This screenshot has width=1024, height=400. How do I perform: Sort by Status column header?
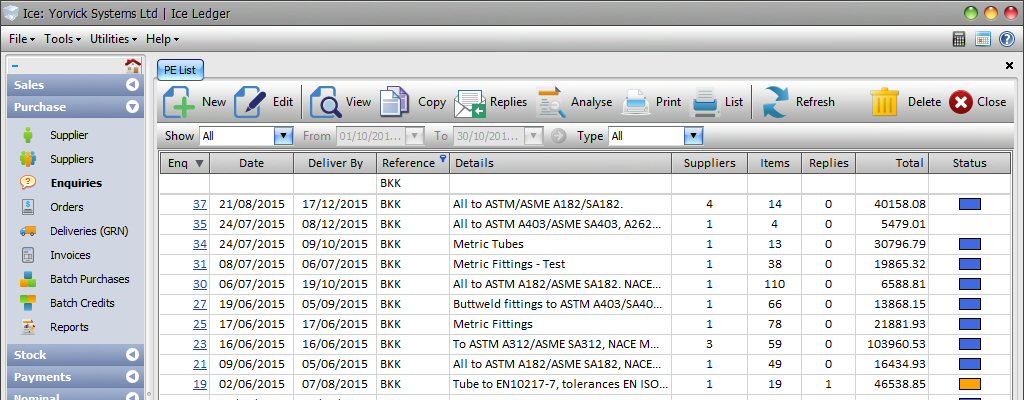click(x=969, y=163)
